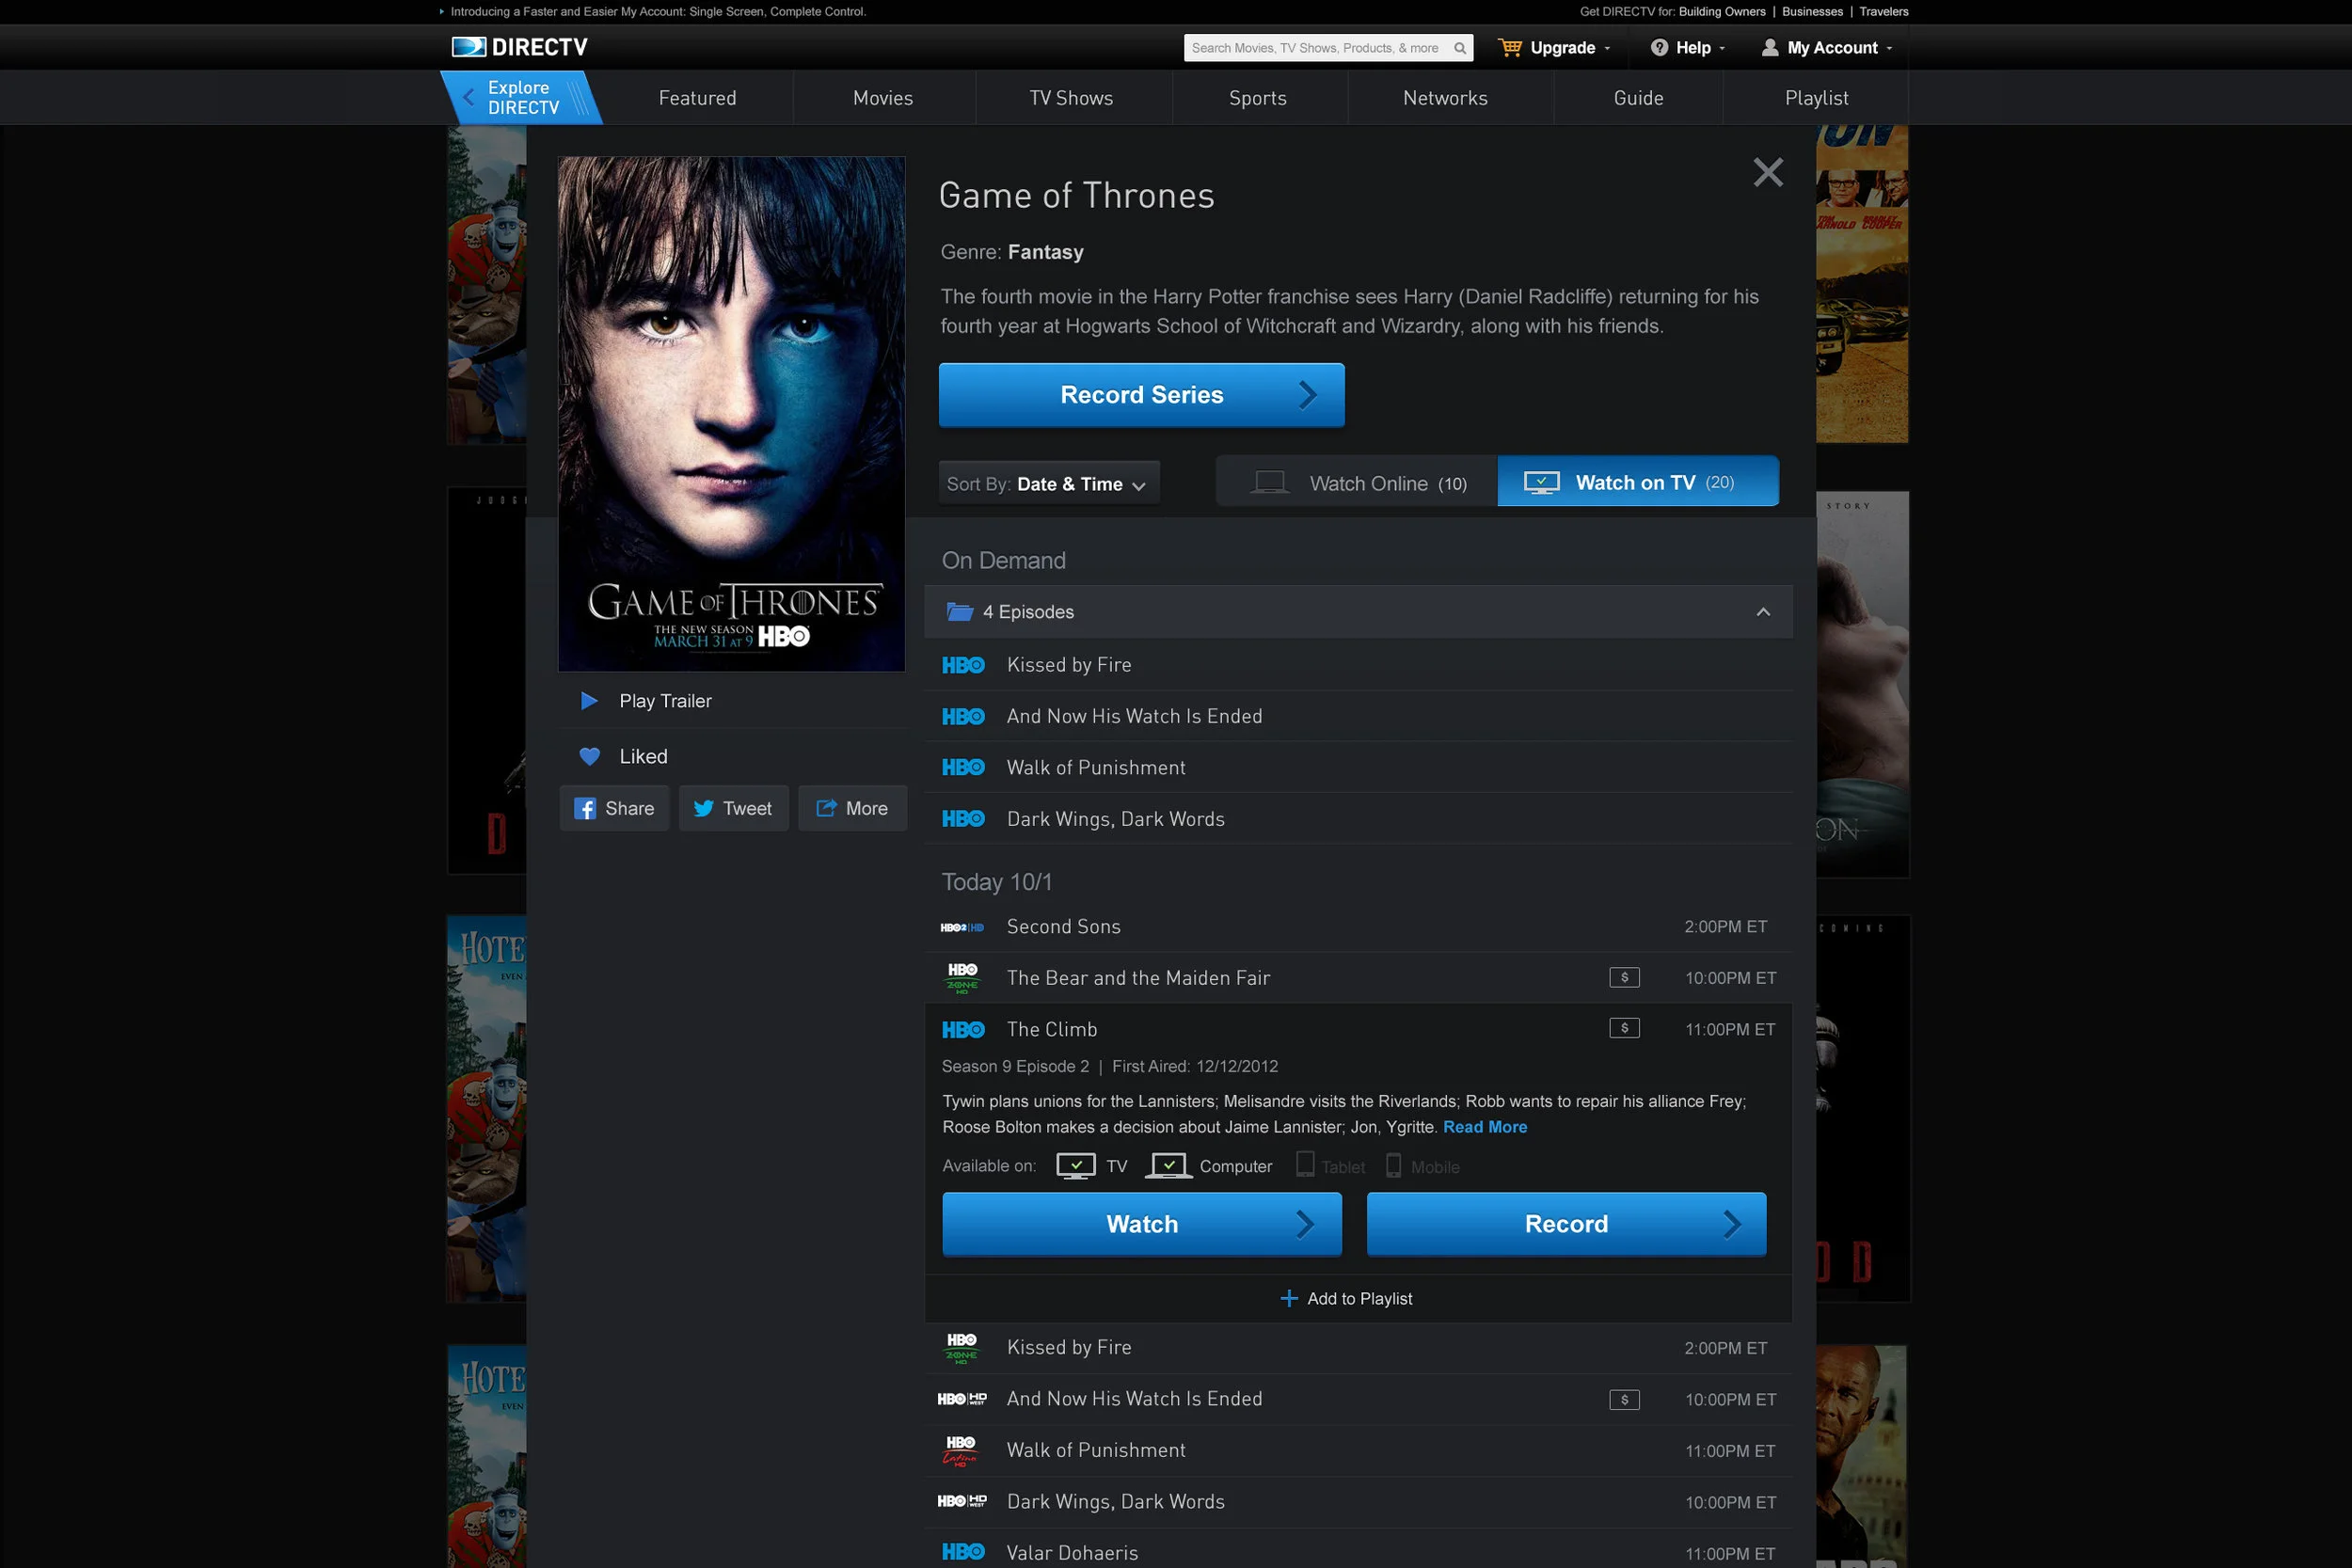The image size is (2352, 1568).
Task: Open the TV Shows tab
Action: (x=1071, y=98)
